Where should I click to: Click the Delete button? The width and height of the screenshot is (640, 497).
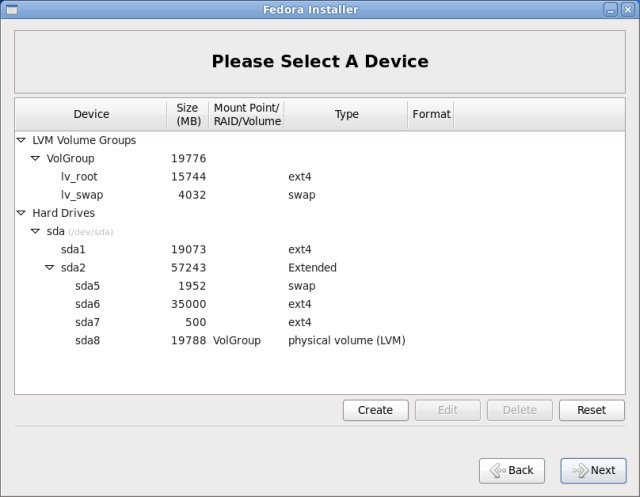point(520,410)
